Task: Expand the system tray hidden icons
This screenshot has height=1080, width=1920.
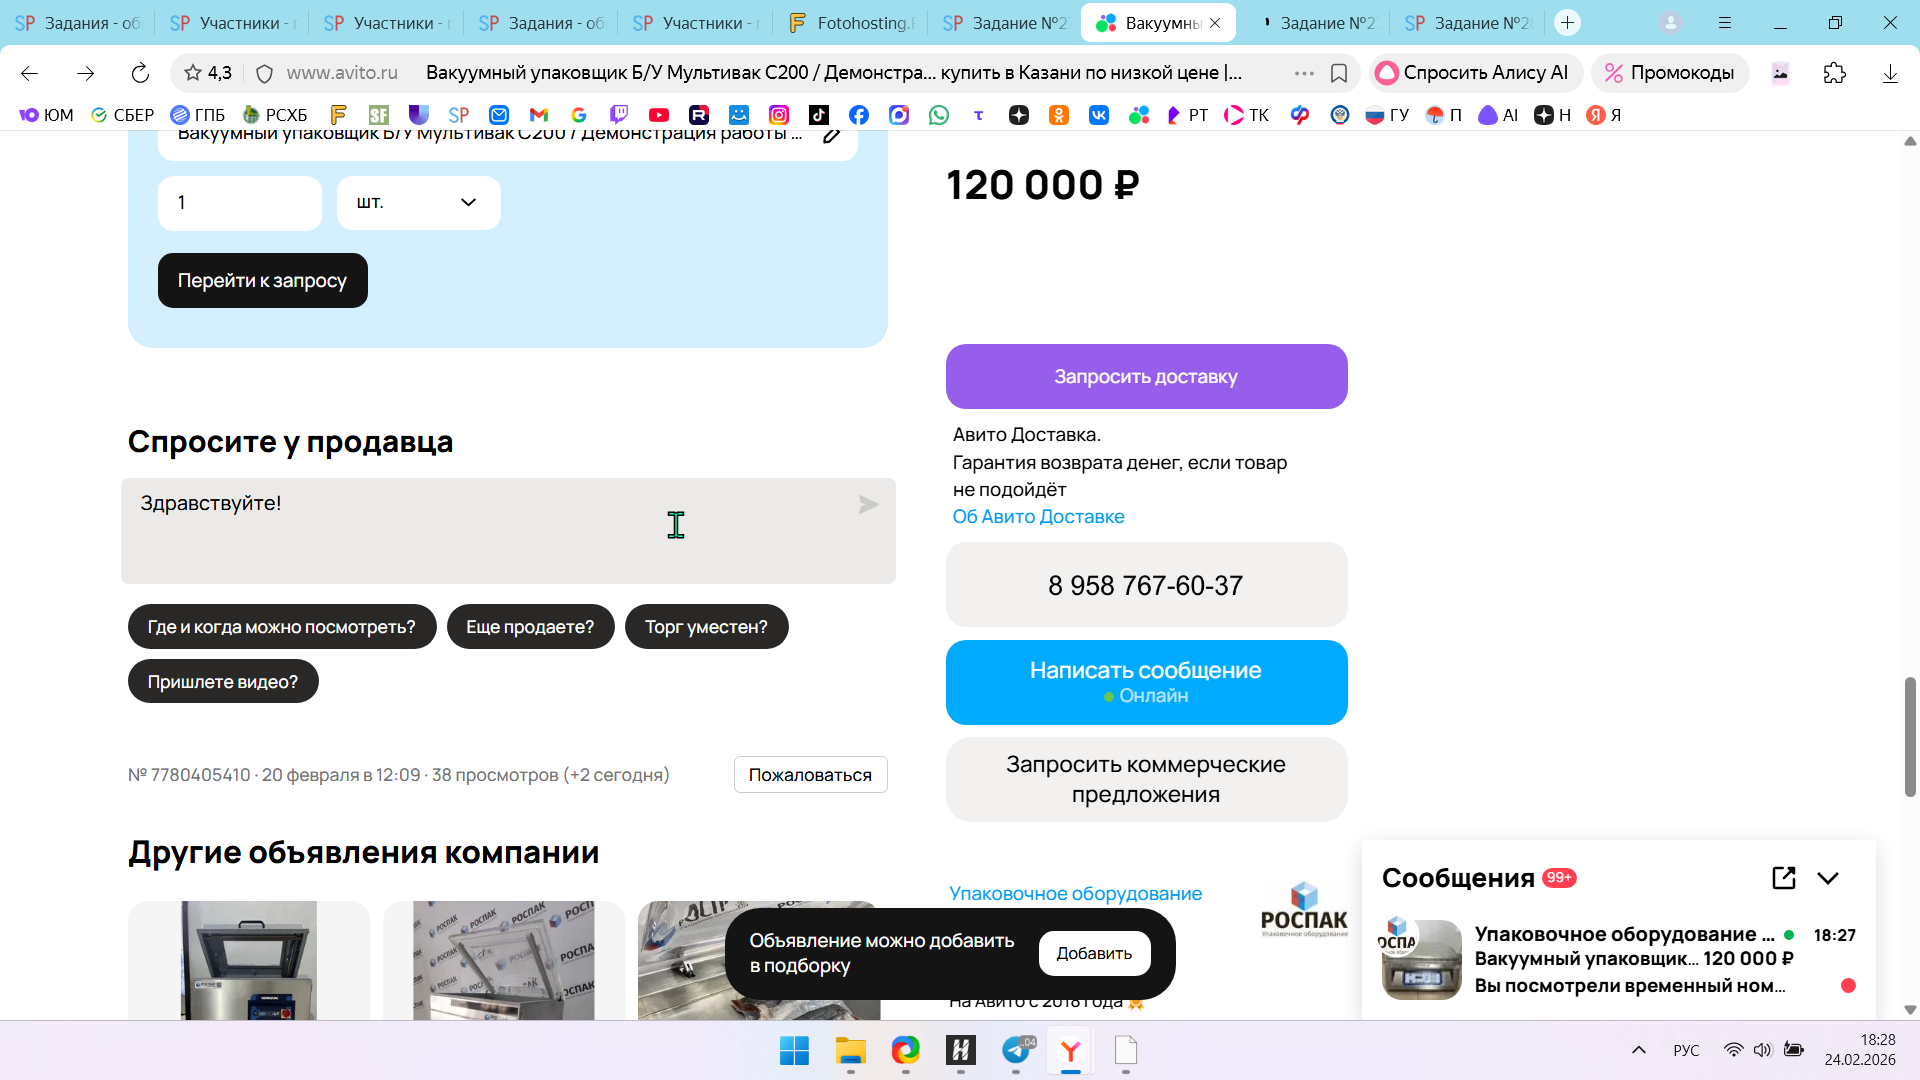Action: pyautogui.click(x=1638, y=1050)
